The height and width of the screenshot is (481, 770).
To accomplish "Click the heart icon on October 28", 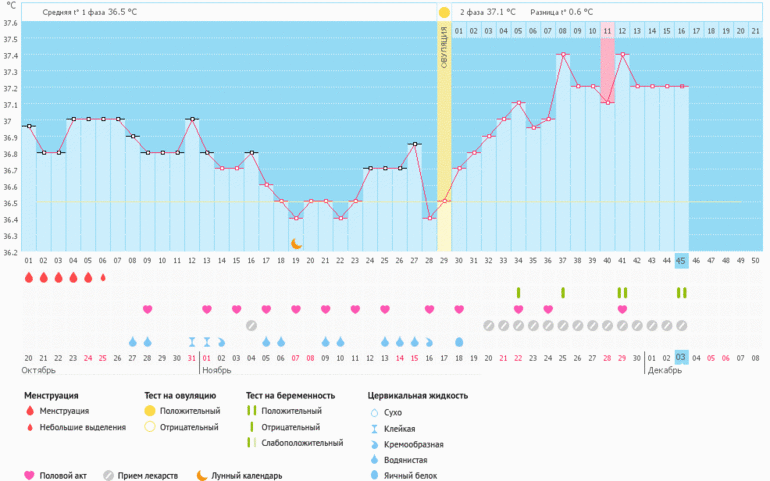I will pyautogui.click(x=148, y=309).
